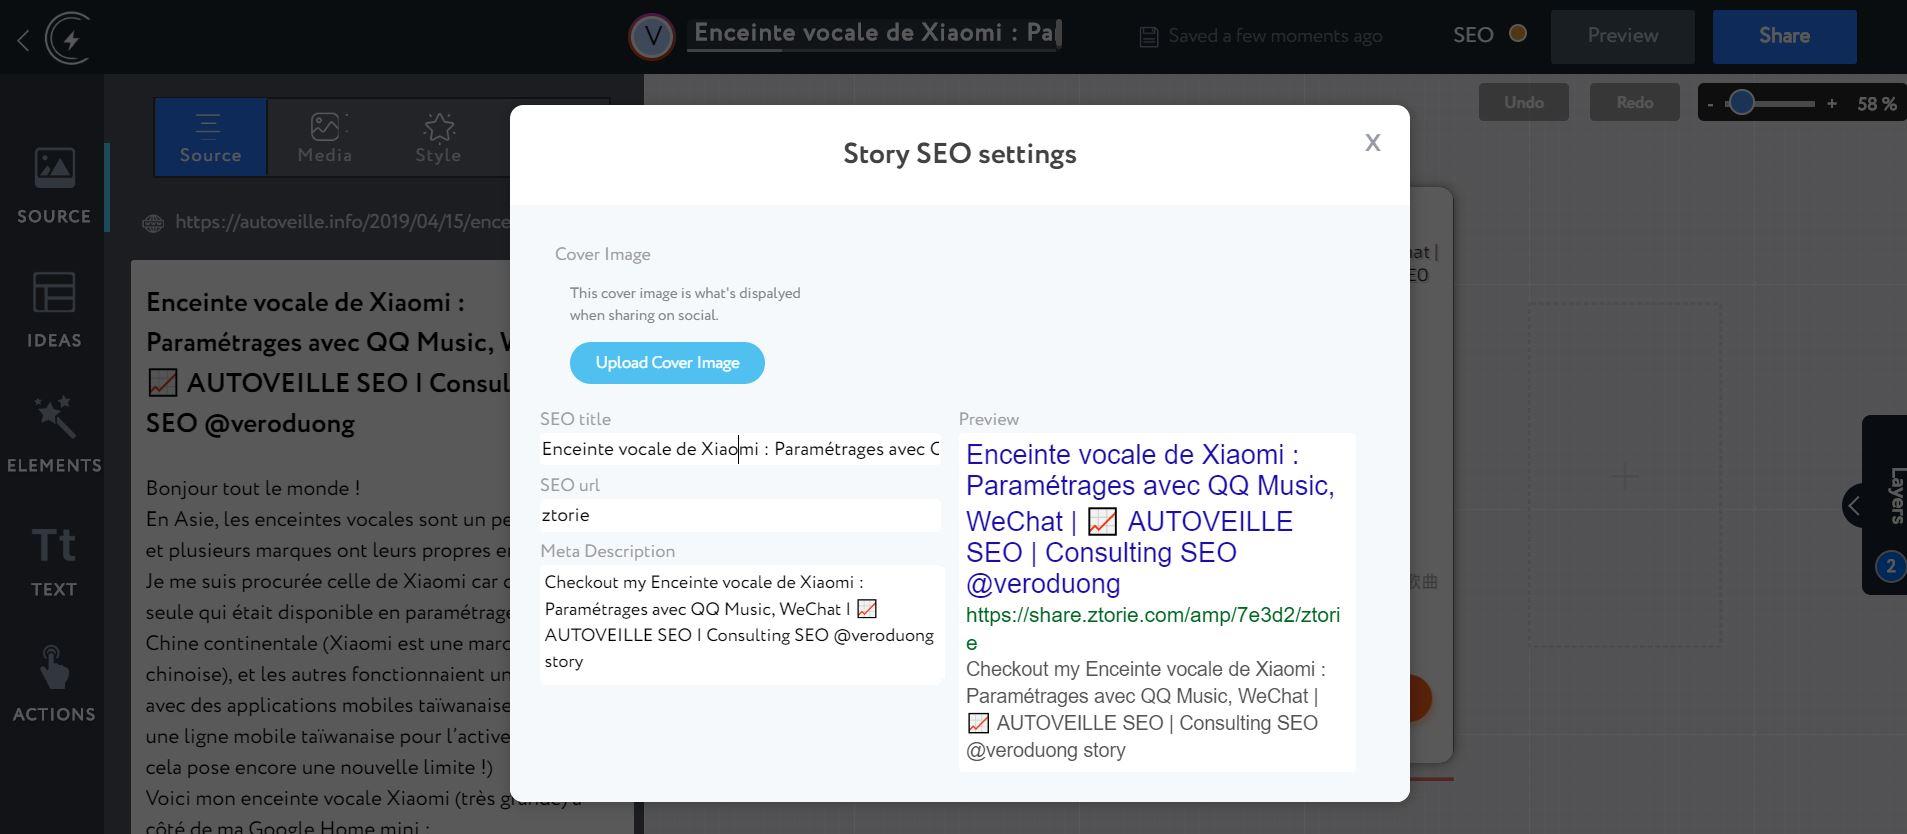The image size is (1907, 834).
Task: Open the V user avatar
Action: coord(652,37)
